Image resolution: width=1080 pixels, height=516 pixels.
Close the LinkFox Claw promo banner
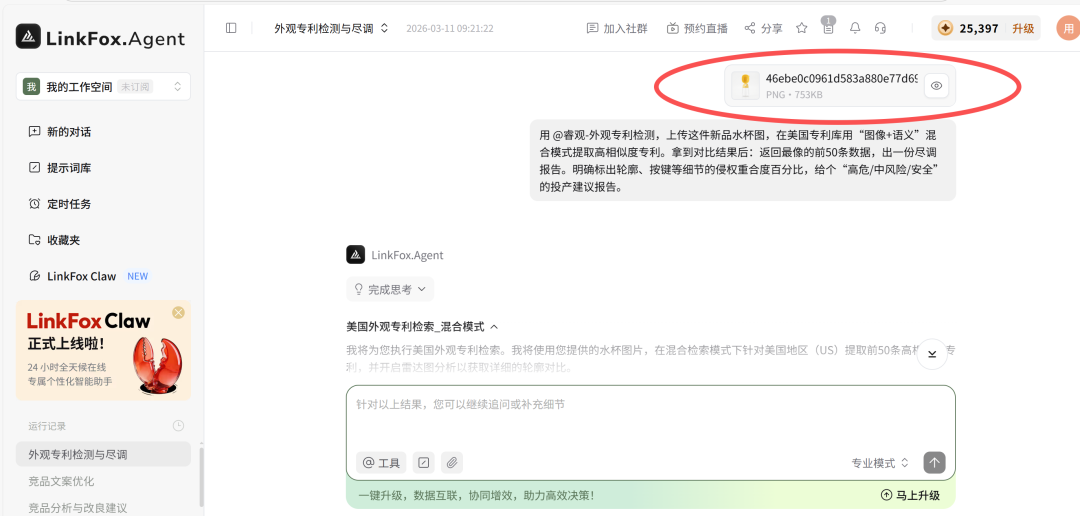tap(178, 313)
